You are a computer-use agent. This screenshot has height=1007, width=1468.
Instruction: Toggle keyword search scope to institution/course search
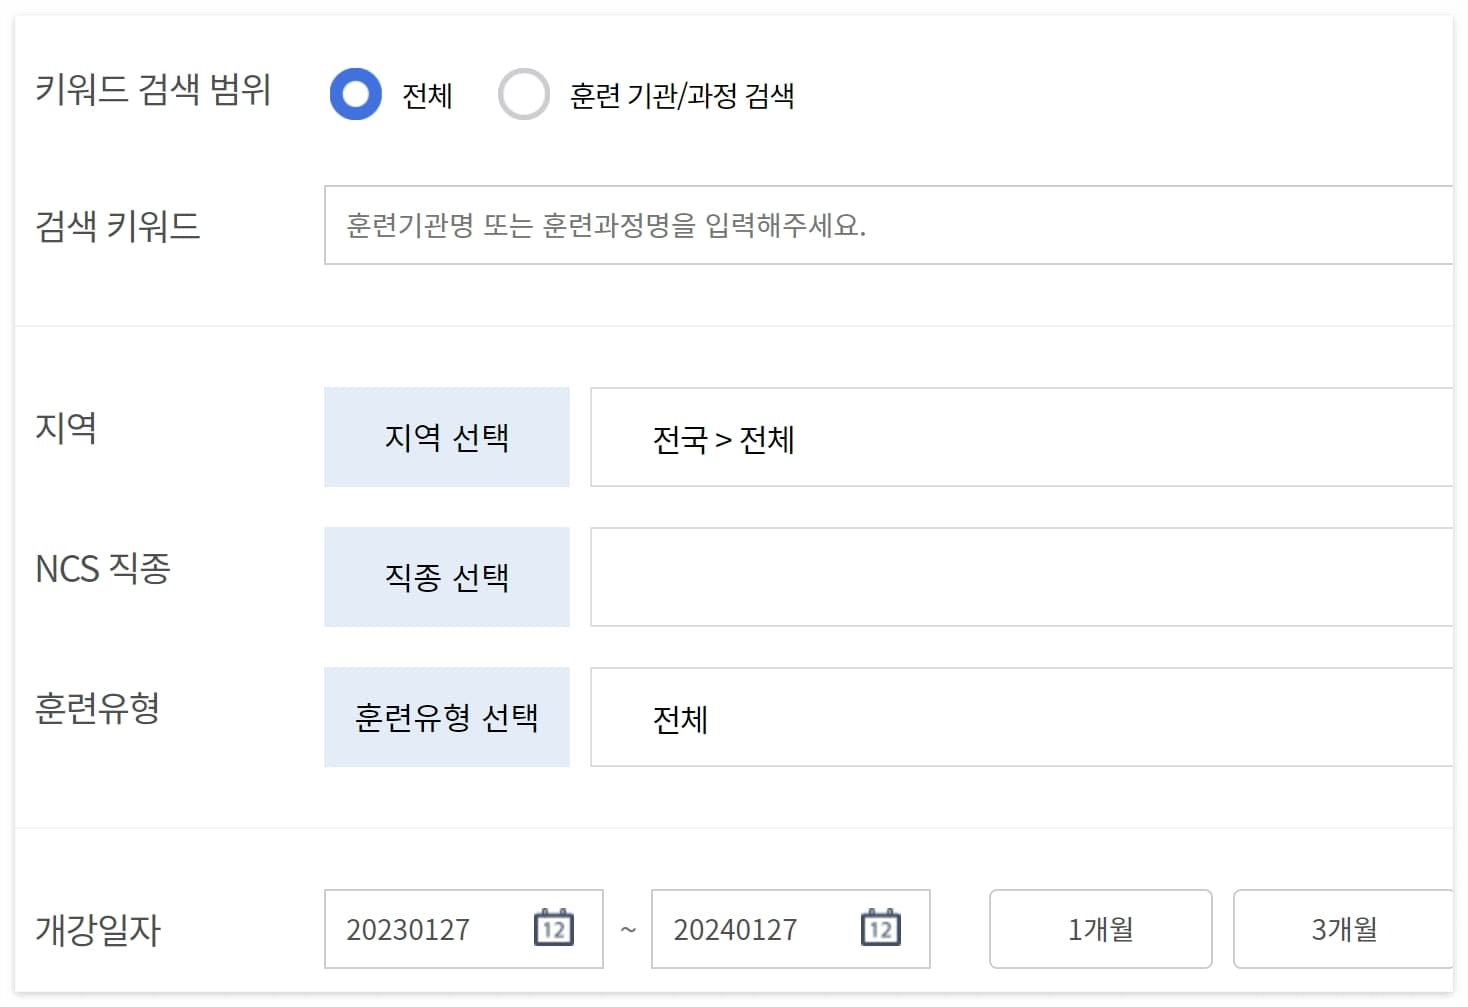tap(524, 94)
